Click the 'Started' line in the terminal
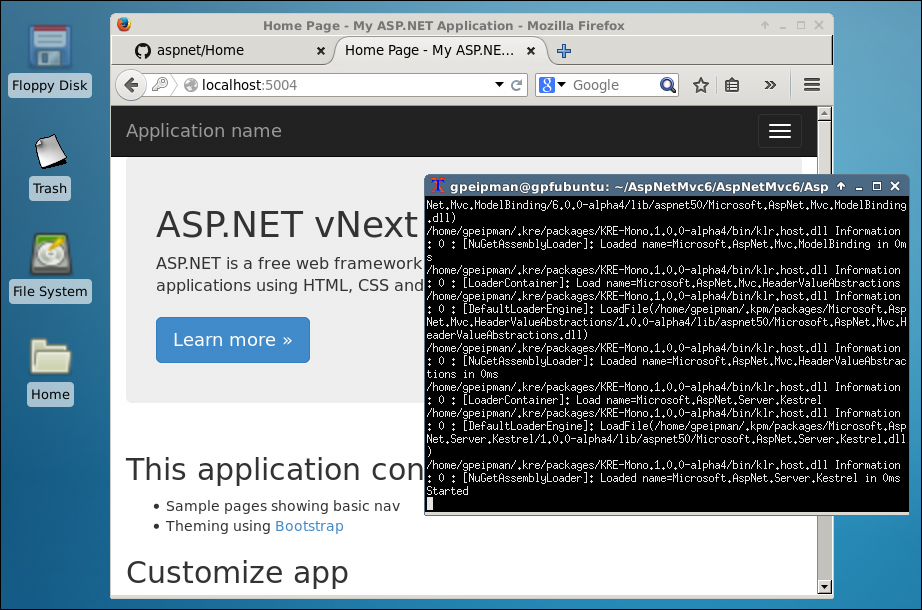This screenshot has height=610, width=922. point(447,491)
